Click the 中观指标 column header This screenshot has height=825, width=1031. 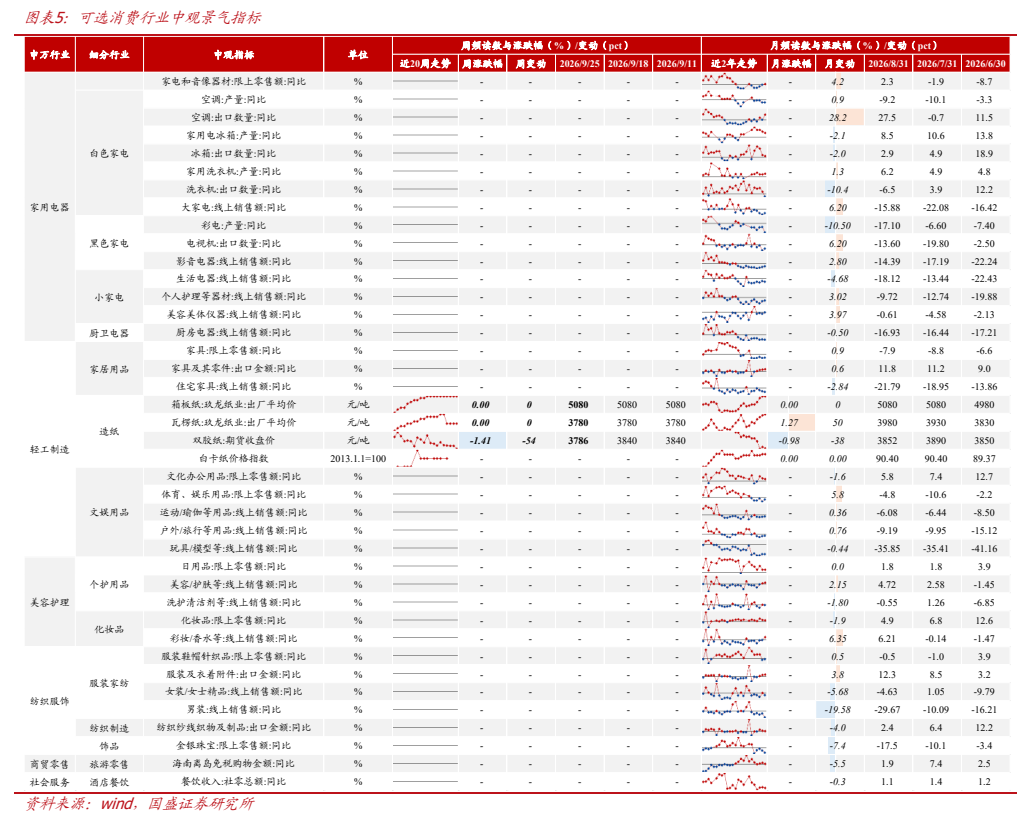pos(233,55)
